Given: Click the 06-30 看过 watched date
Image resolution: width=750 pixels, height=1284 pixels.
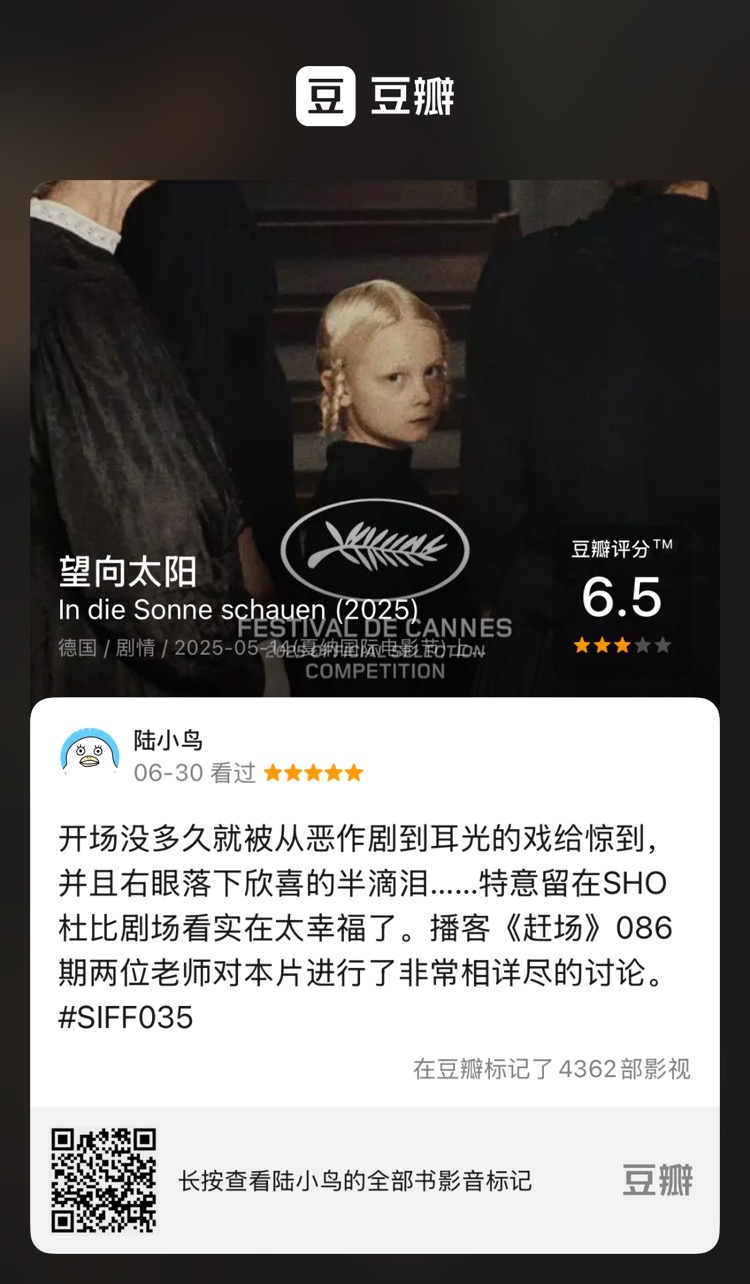Looking at the screenshot, I should 195,773.
